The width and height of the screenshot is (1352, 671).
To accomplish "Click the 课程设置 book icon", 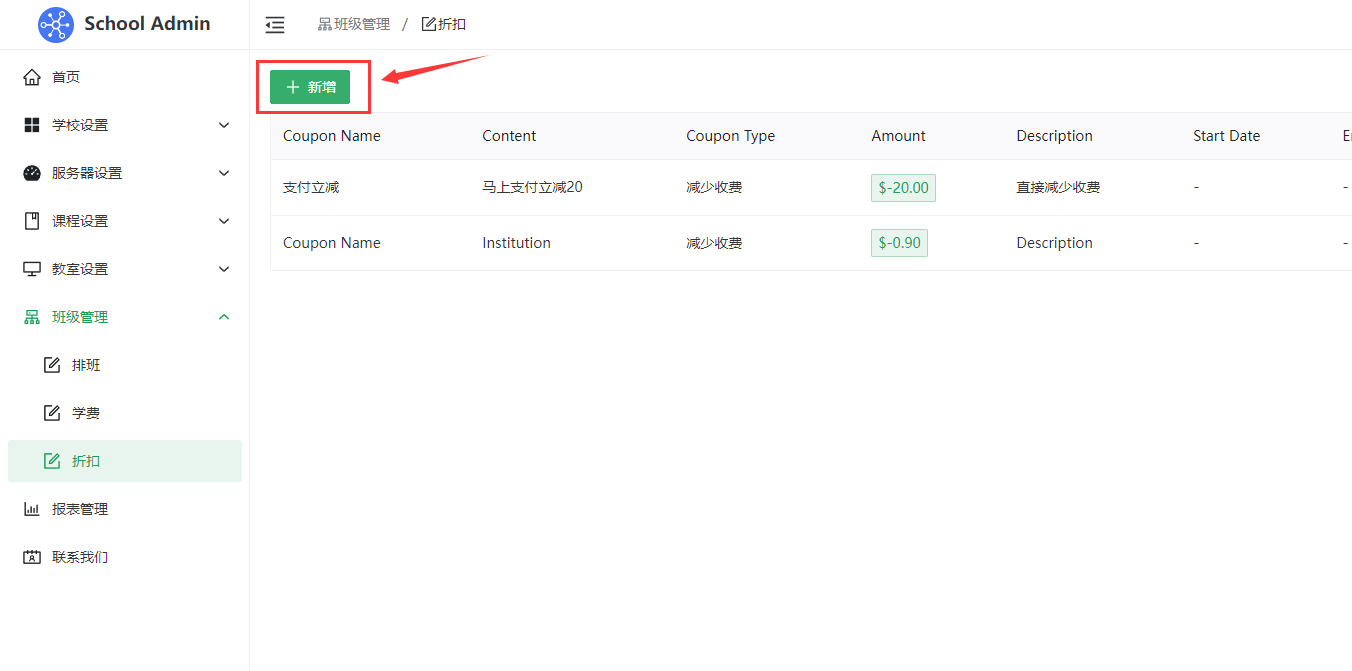I will [x=32, y=221].
